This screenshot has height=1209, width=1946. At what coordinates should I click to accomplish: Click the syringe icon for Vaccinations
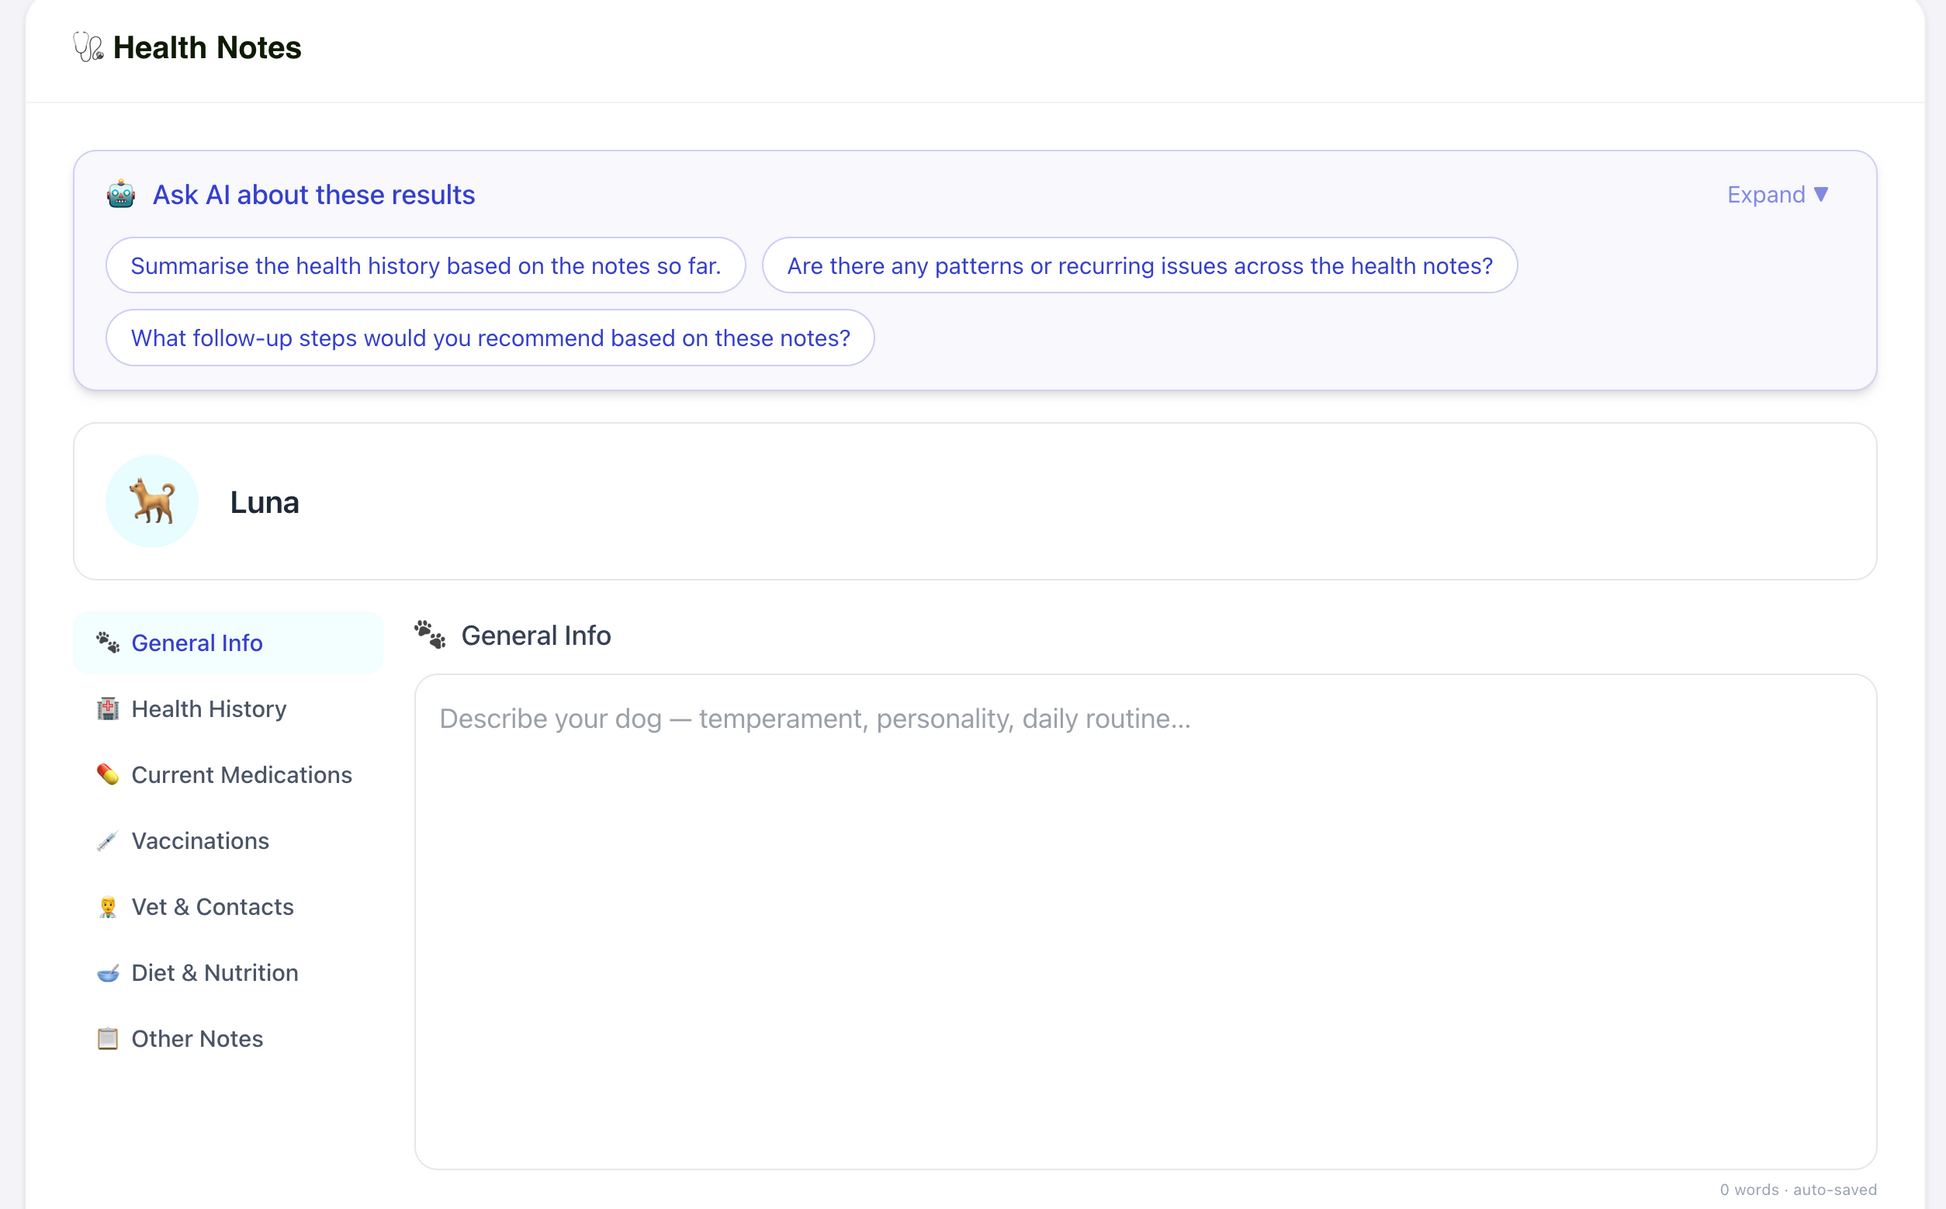point(107,841)
